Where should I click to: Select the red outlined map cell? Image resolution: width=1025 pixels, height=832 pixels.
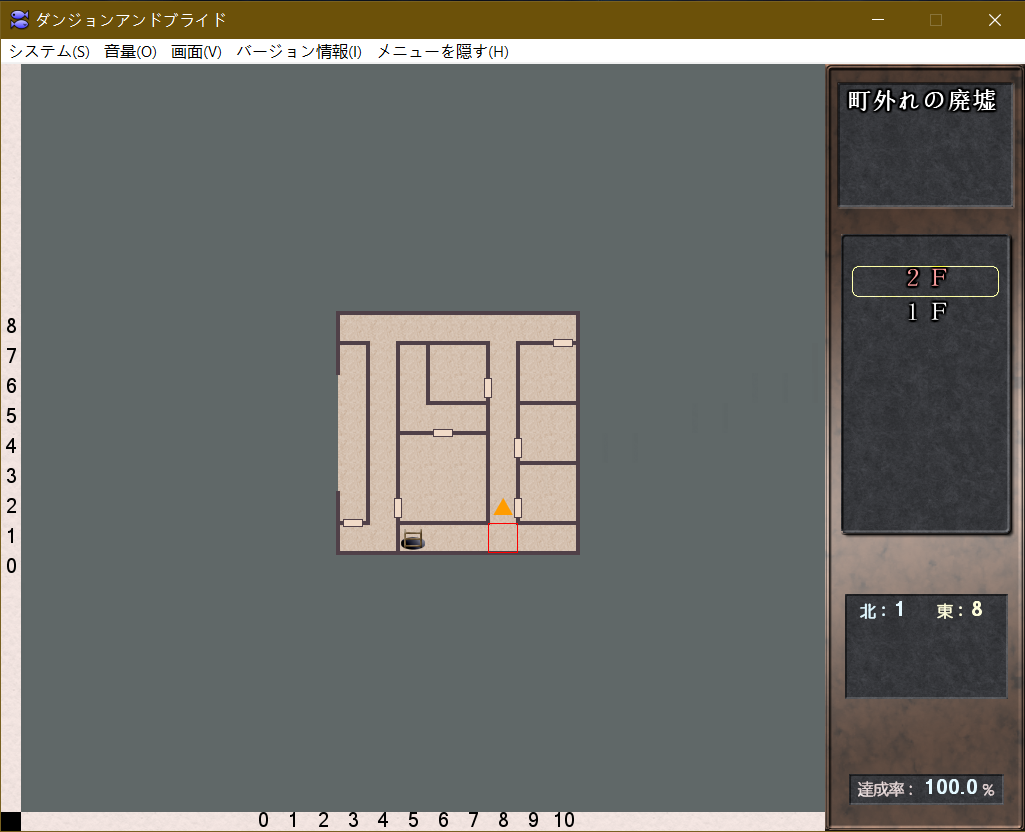pos(503,538)
